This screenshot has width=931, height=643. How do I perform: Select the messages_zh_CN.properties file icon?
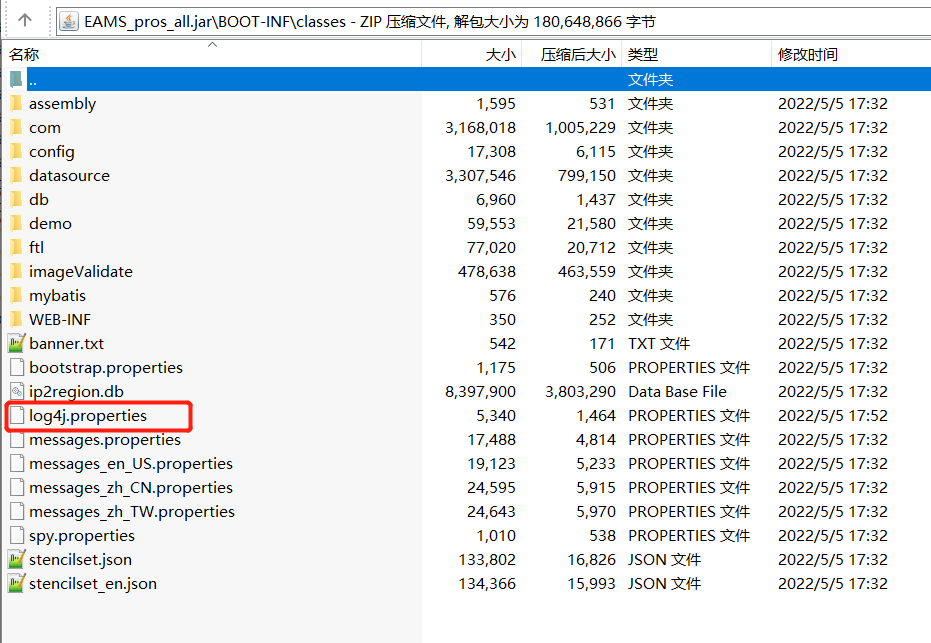coord(17,487)
